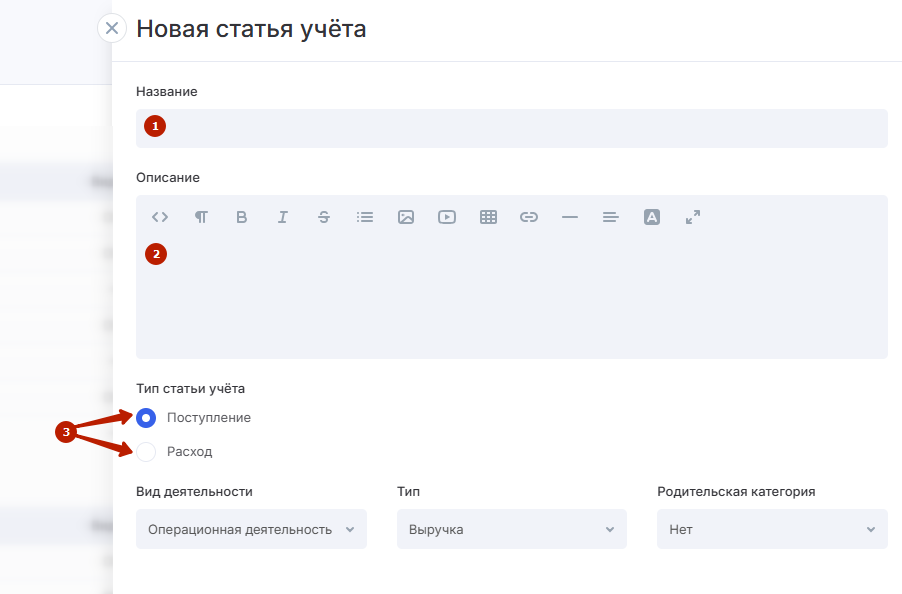Apply strikethrough formatting in description
The height and width of the screenshot is (594, 902).
tap(324, 217)
